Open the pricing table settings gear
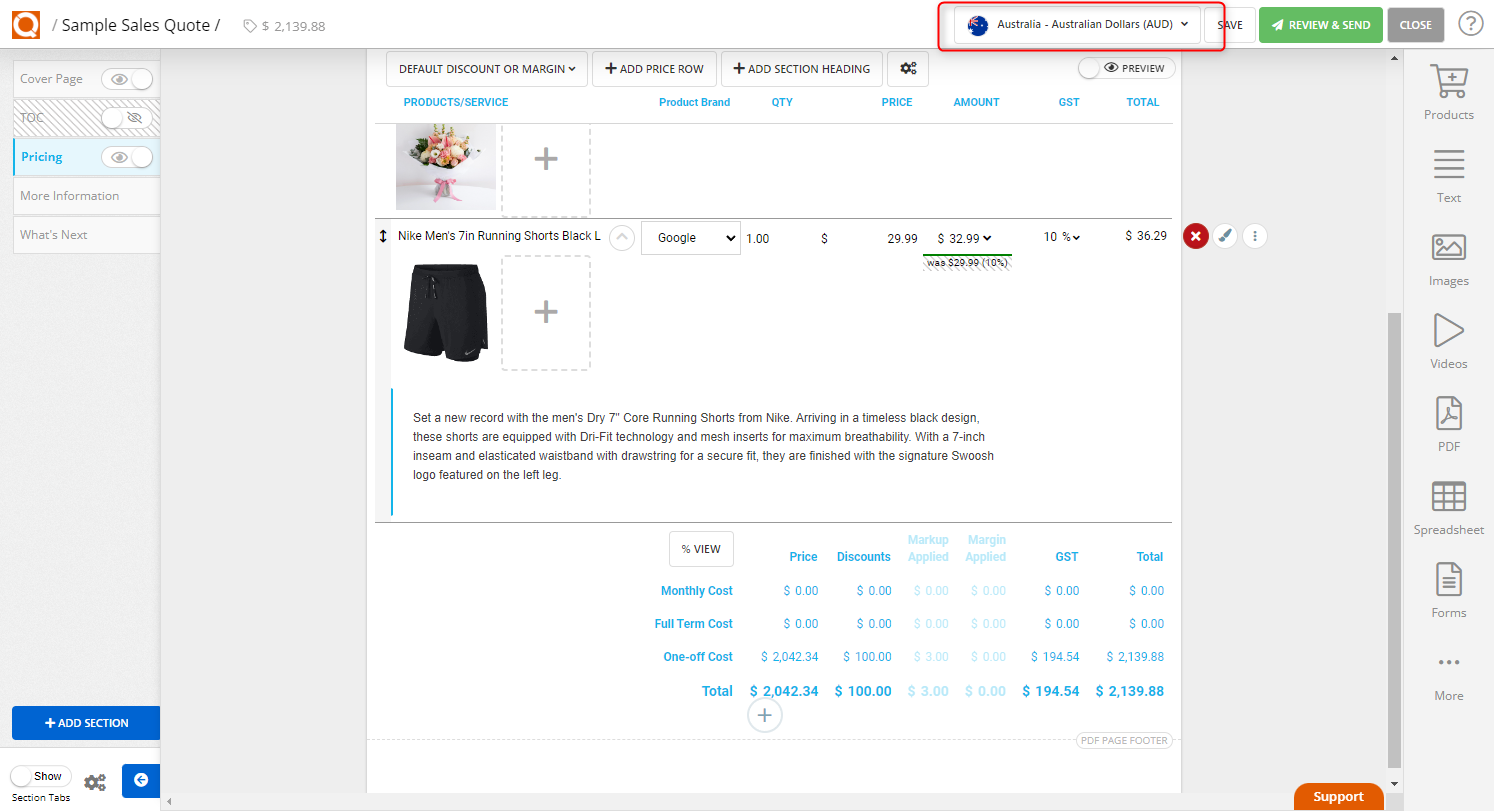 coord(908,68)
